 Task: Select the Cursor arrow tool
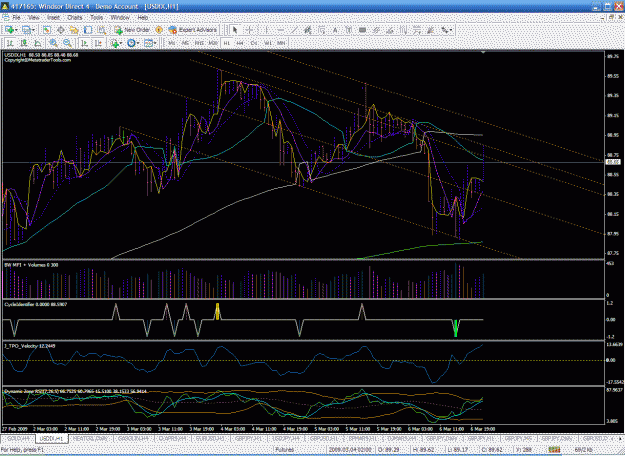pos(235,30)
